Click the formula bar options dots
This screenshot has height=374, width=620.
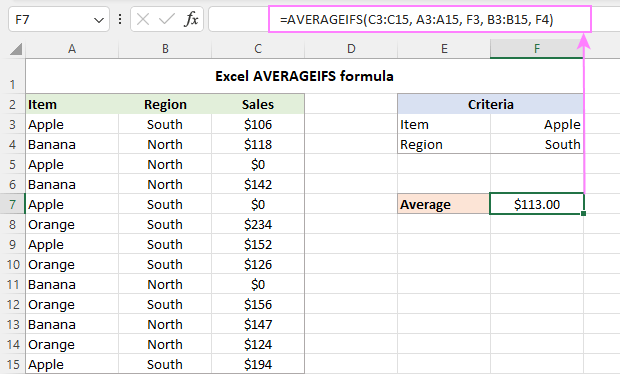pos(120,19)
